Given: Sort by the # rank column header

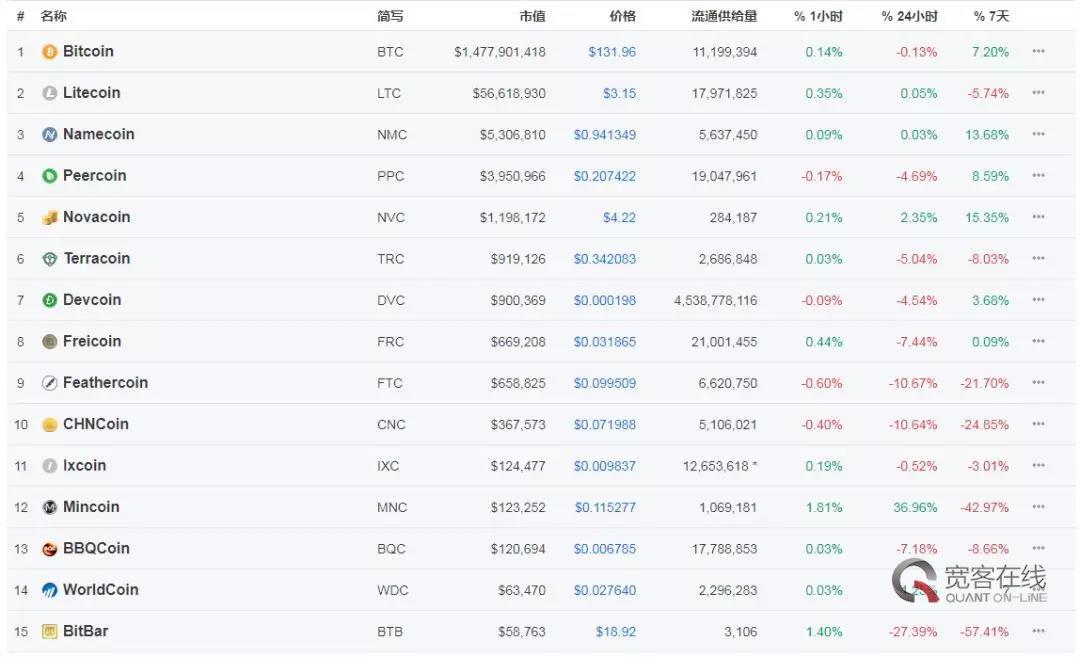Looking at the screenshot, I should tap(21, 16).
